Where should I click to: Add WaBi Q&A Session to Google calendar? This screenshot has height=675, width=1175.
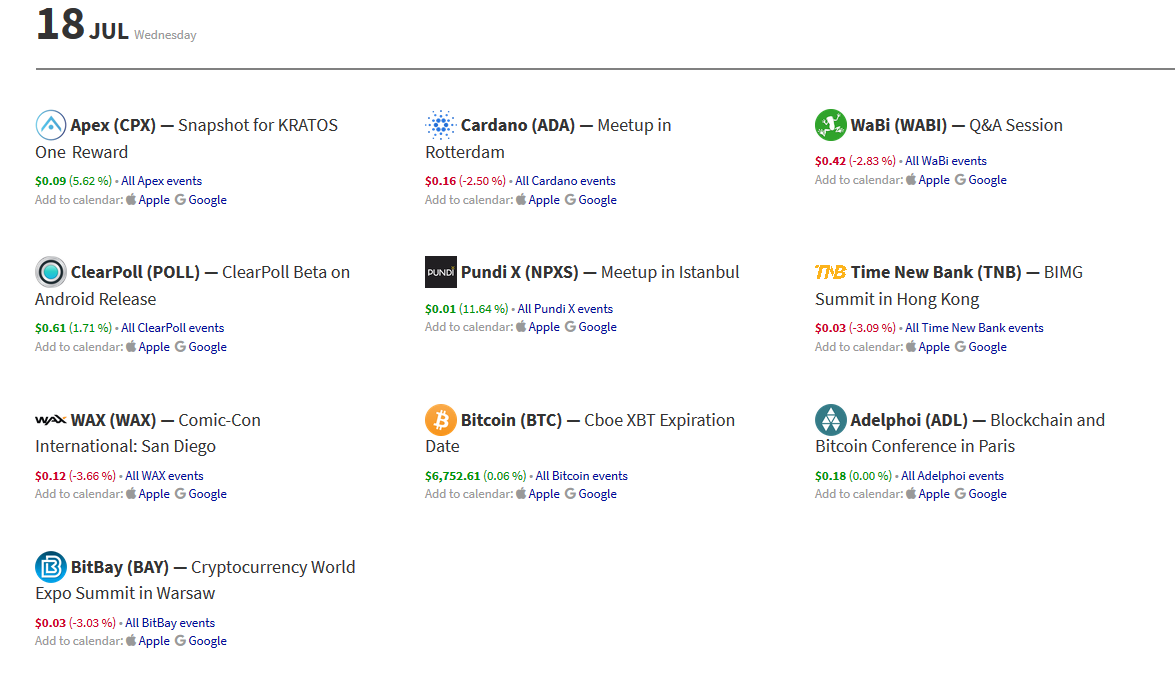click(980, 180)
